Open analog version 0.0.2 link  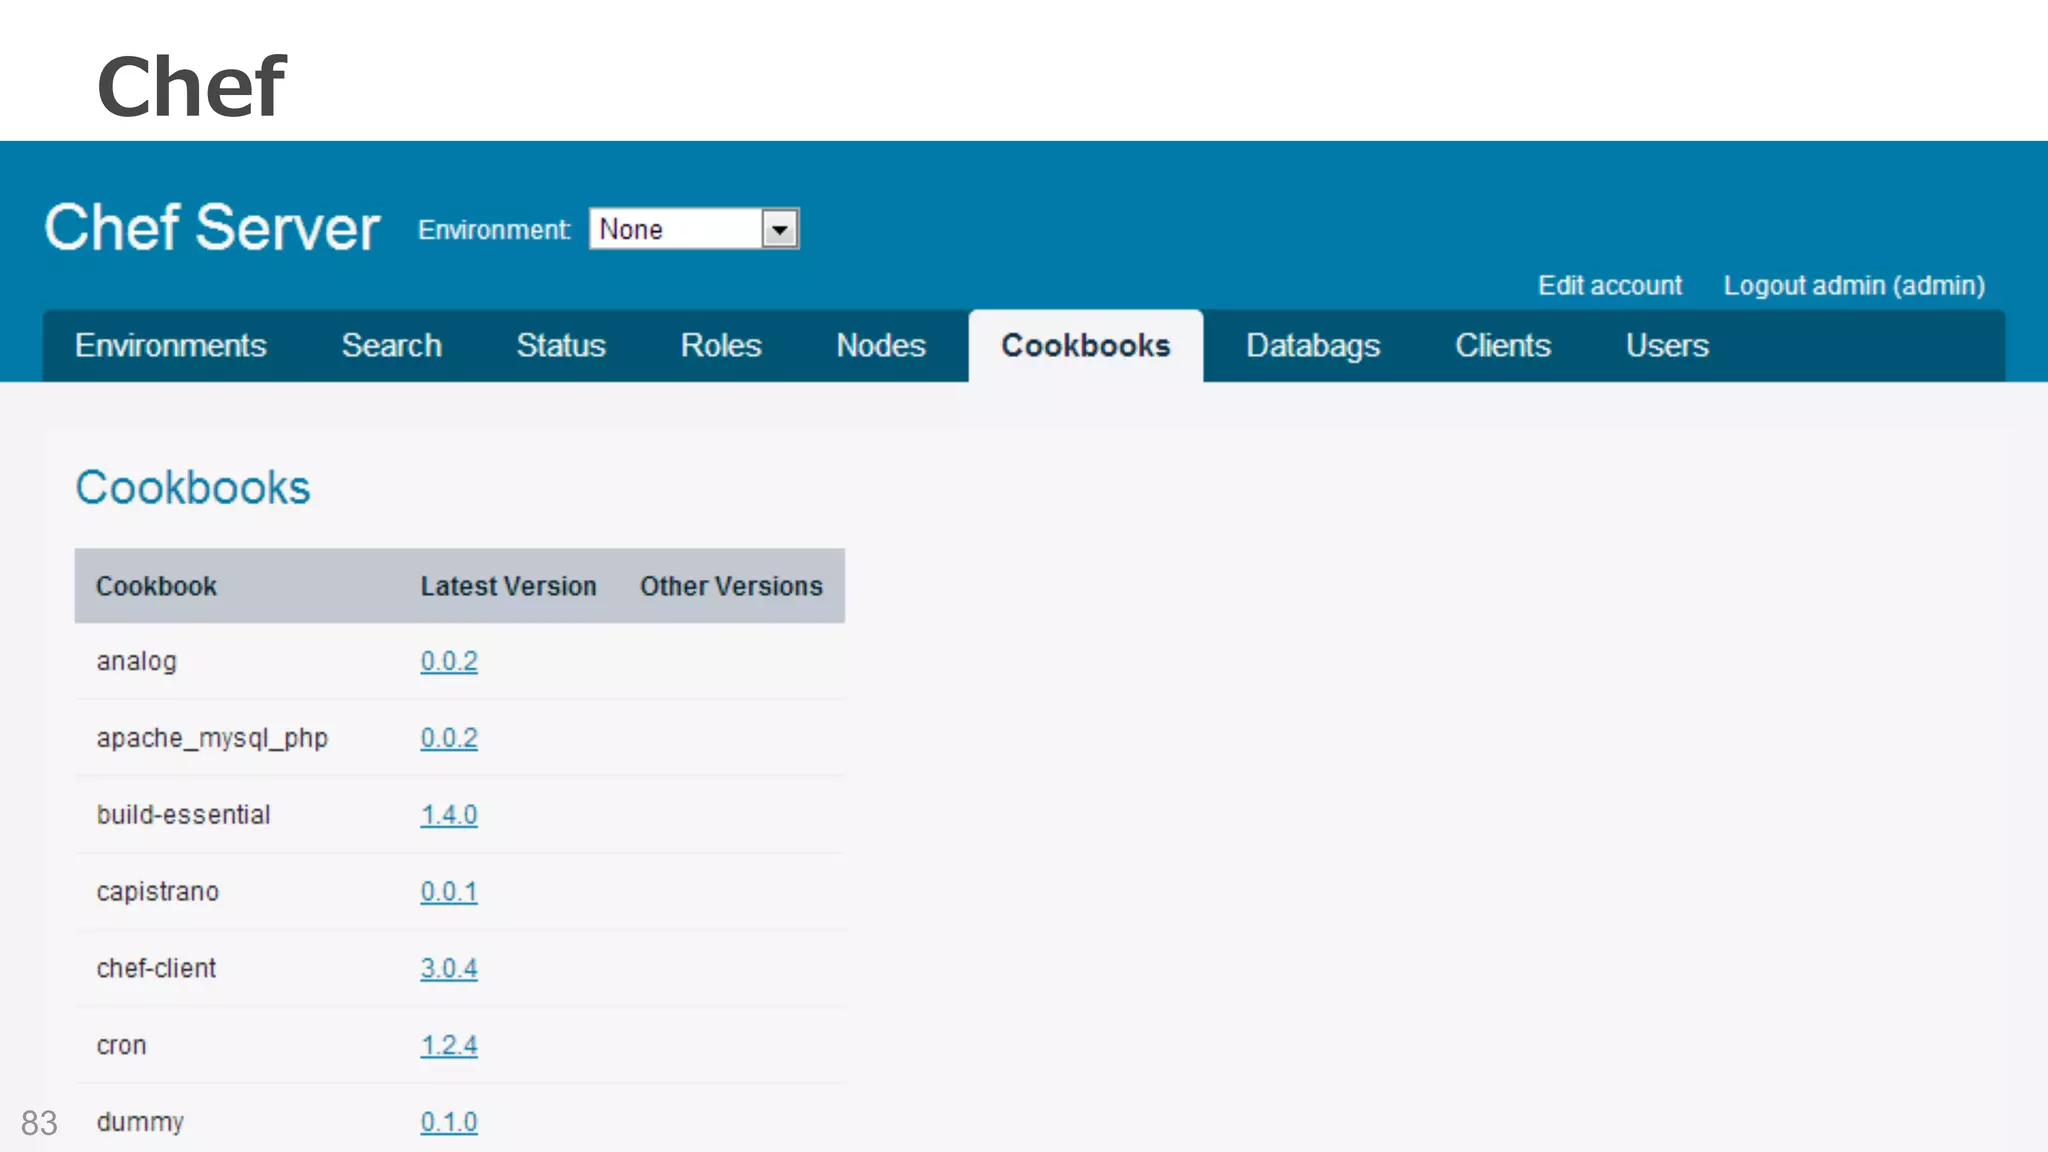(449, 661)
